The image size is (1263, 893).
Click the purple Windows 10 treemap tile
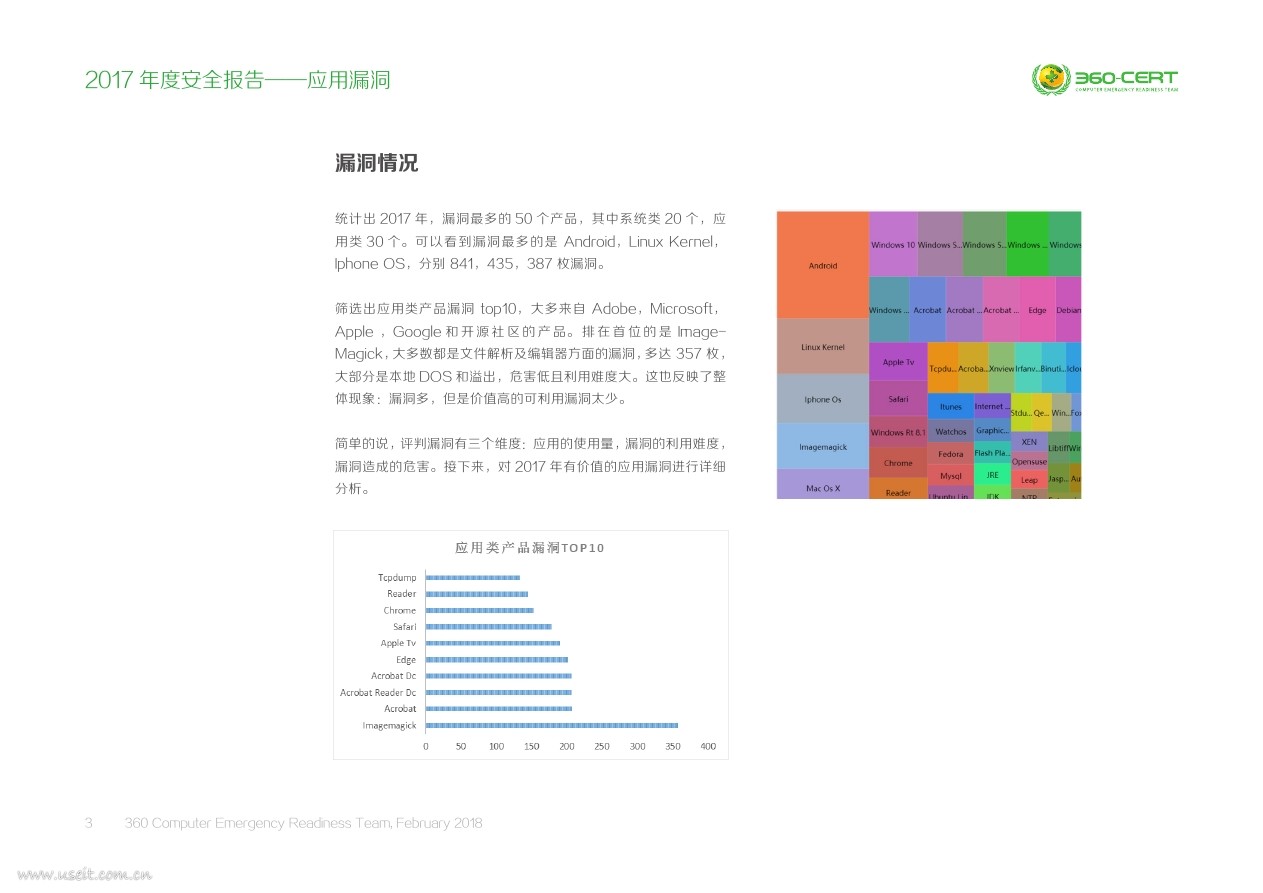[x=893, y=244]
